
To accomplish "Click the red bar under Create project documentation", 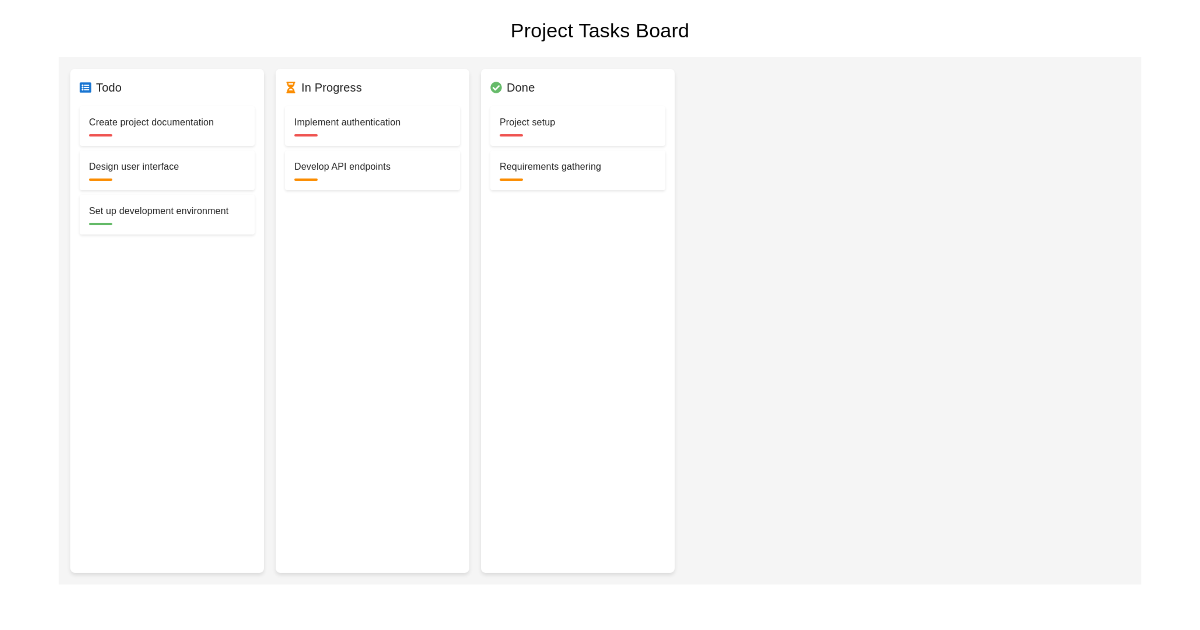I will (100, 134).
